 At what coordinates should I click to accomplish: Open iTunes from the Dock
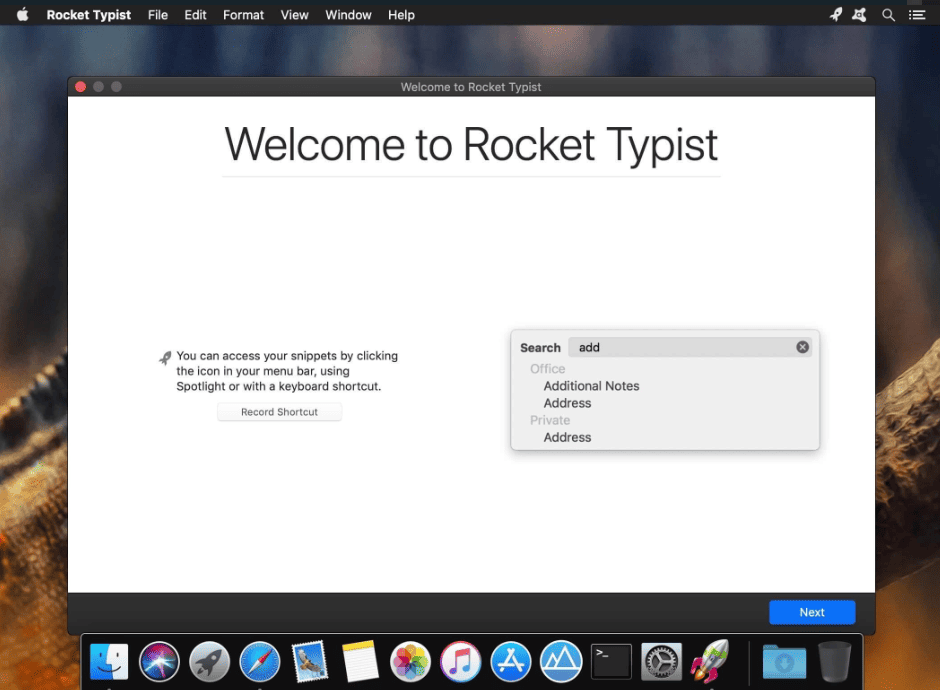[460, 662]
